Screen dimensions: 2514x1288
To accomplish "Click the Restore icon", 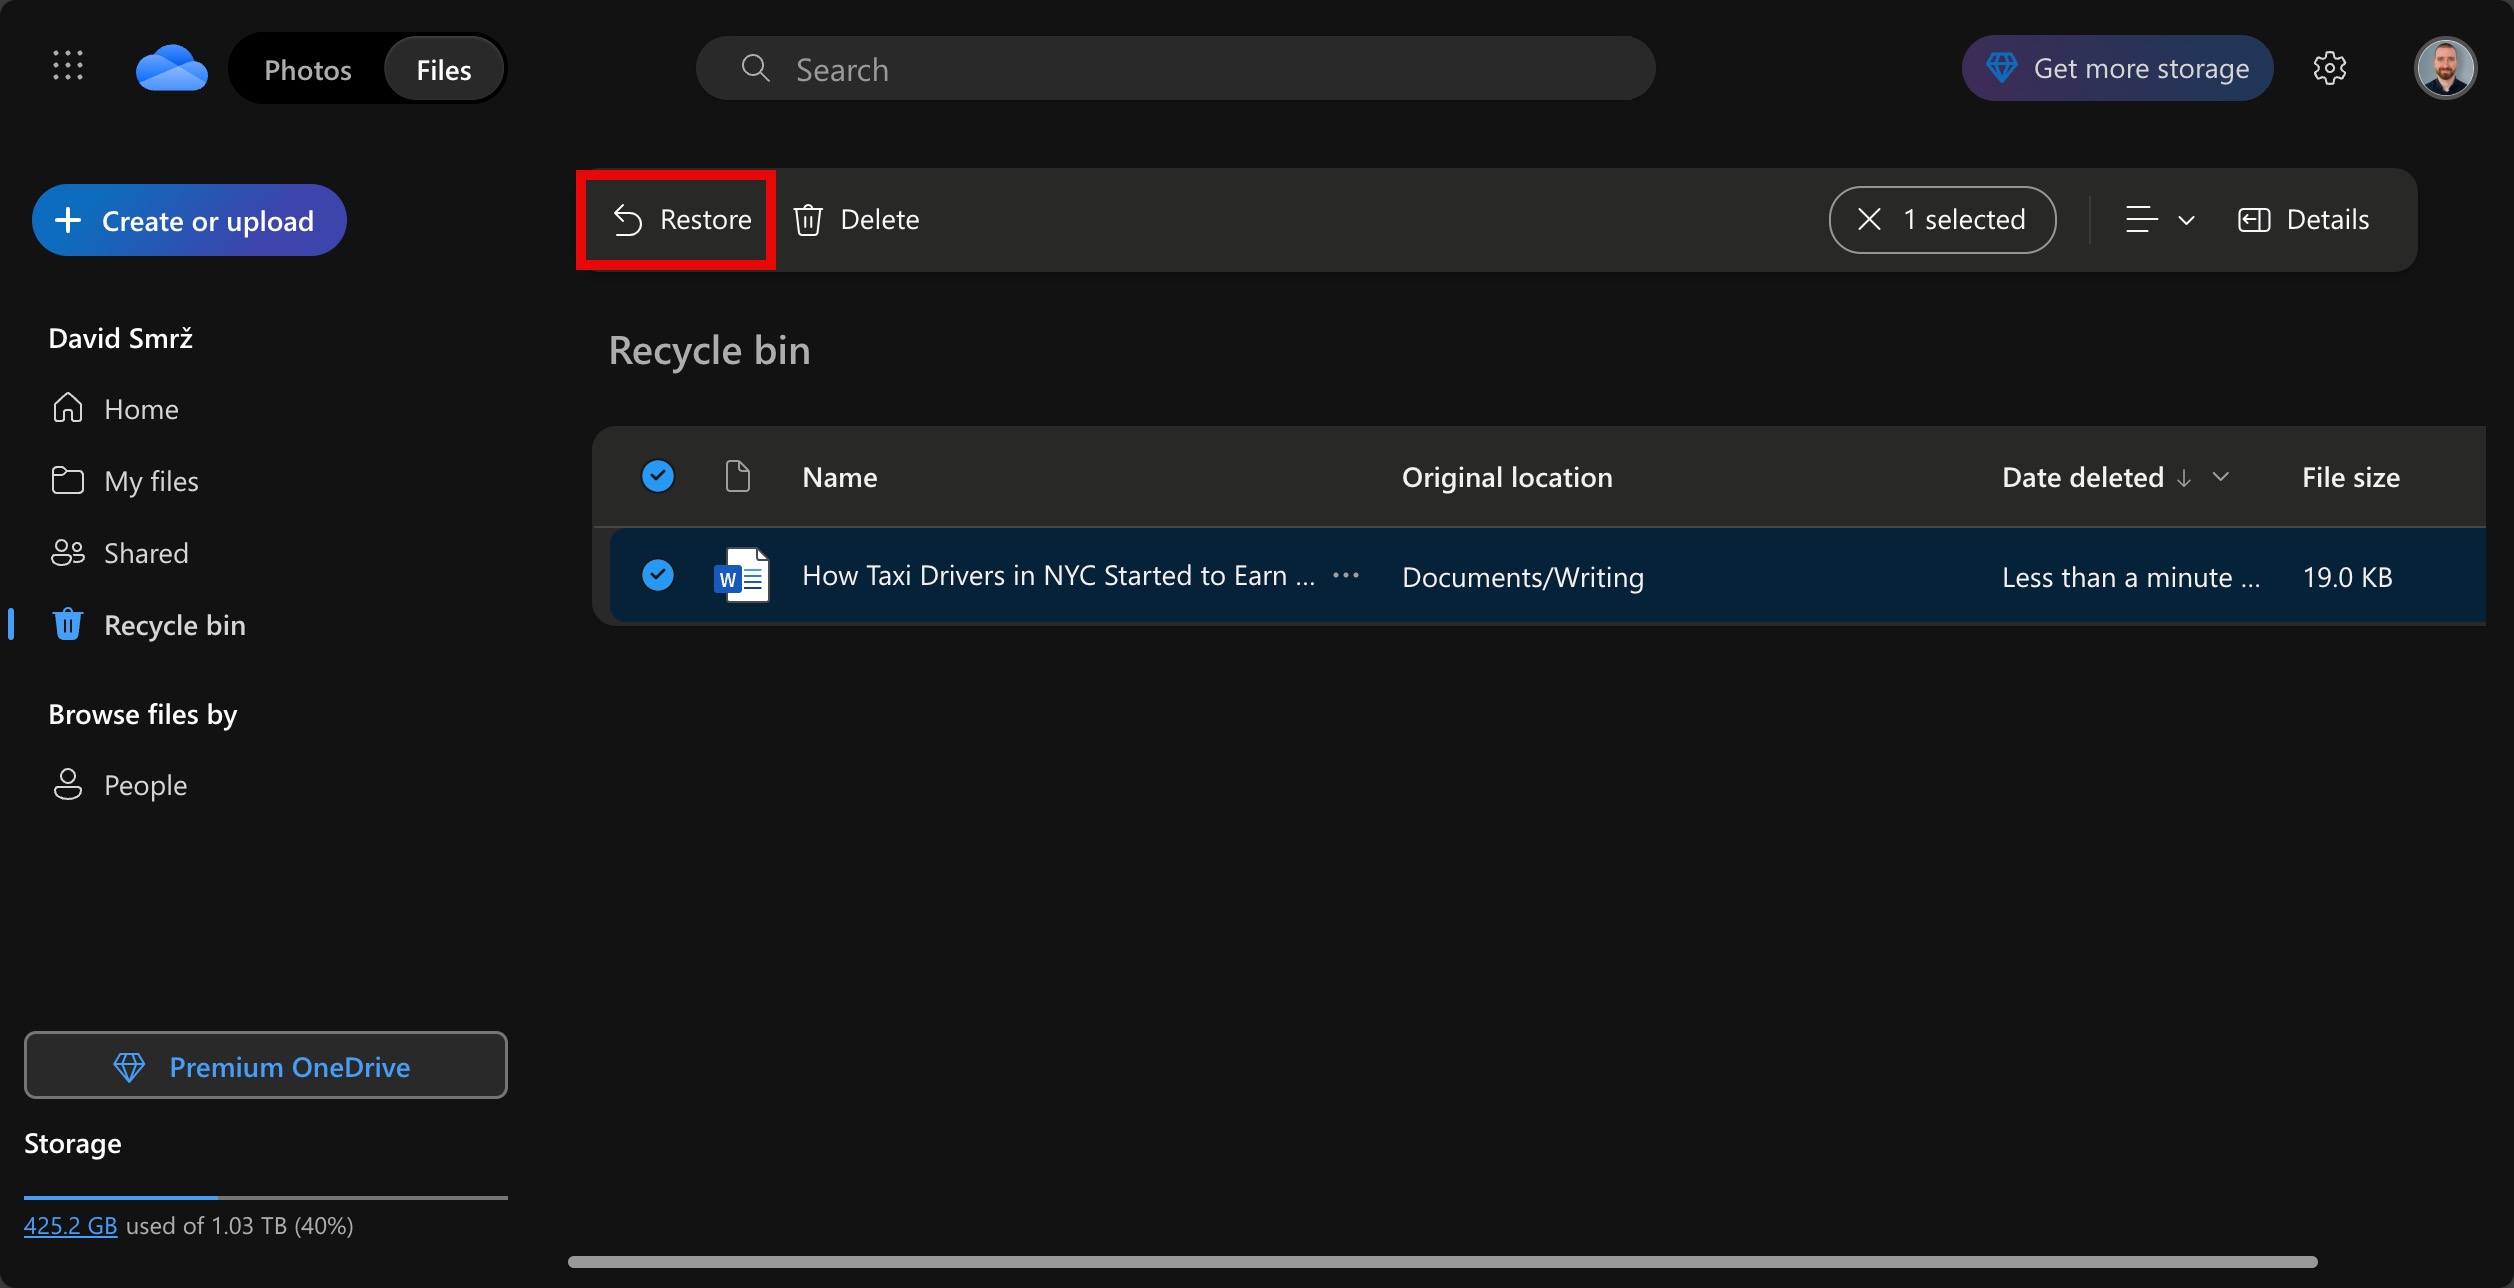I will (627, 219).
